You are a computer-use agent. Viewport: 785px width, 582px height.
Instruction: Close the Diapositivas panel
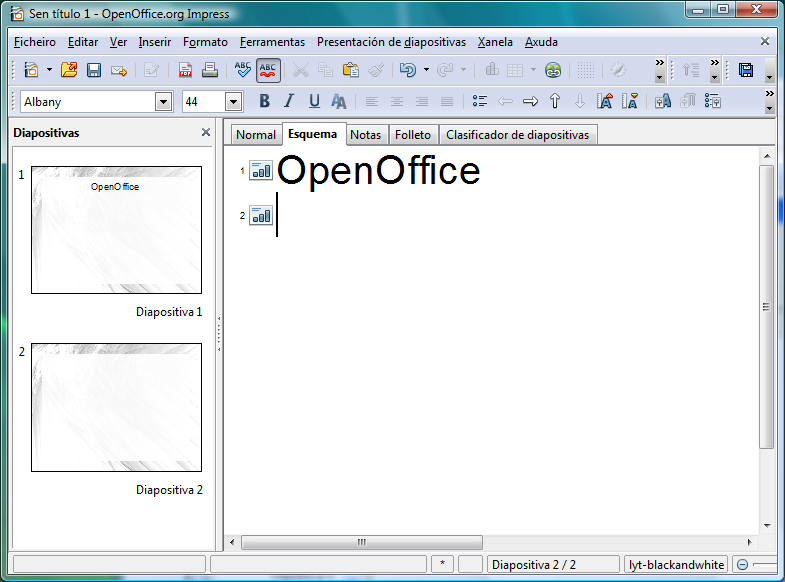click(x=206, y=132)
